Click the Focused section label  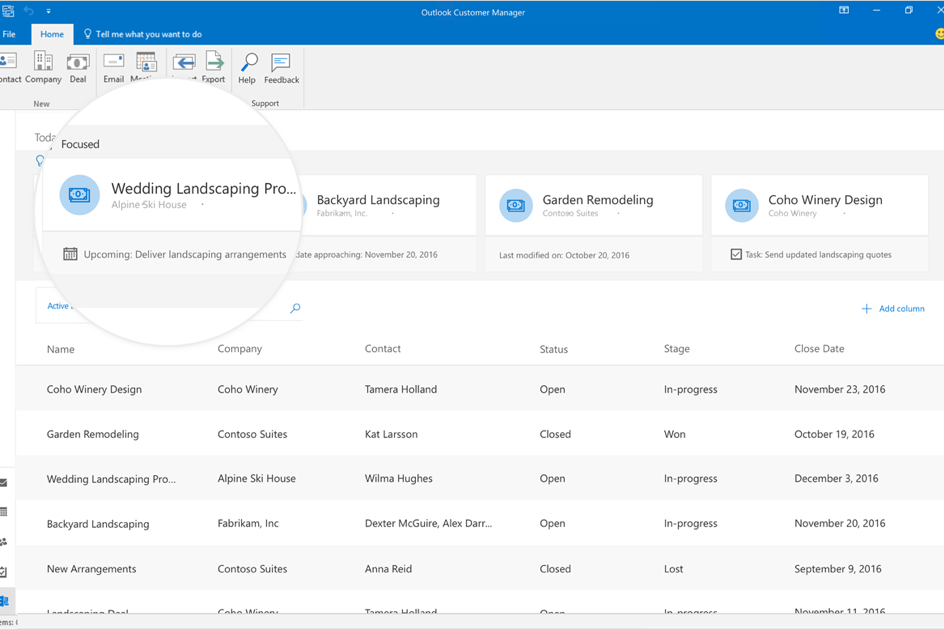(80, 144)
